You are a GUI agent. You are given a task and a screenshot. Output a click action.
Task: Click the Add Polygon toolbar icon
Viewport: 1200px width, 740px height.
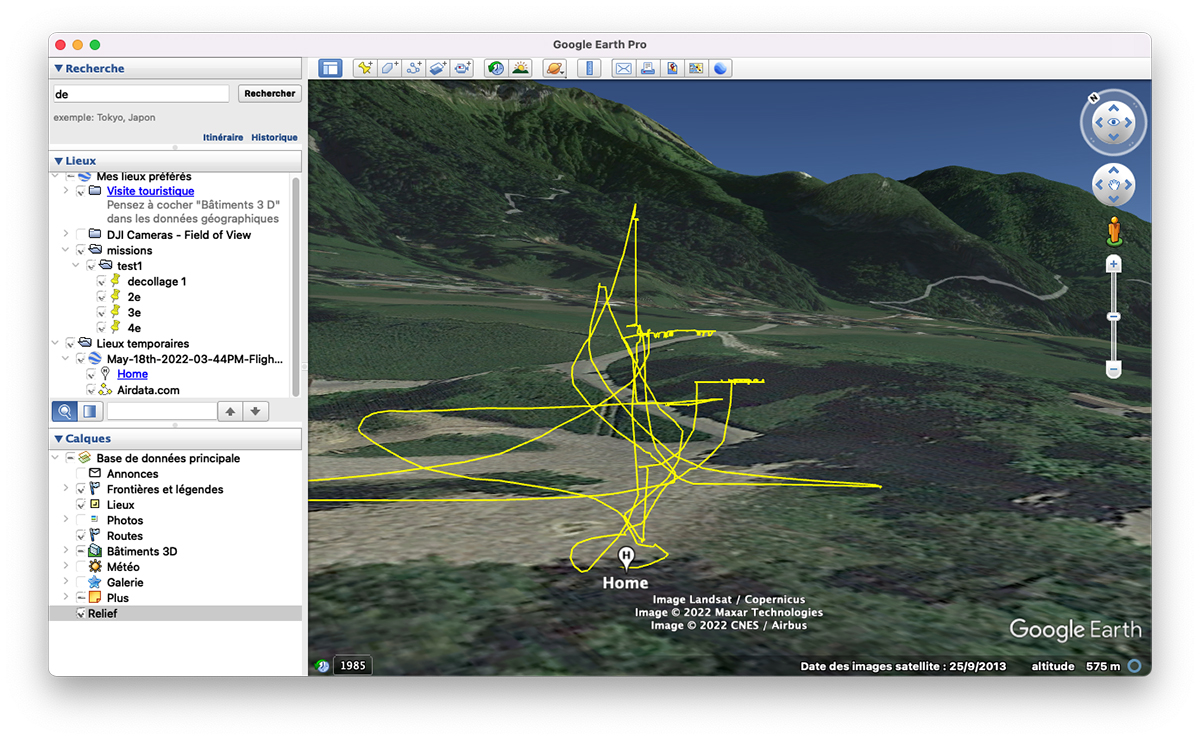tap(390, 68)
